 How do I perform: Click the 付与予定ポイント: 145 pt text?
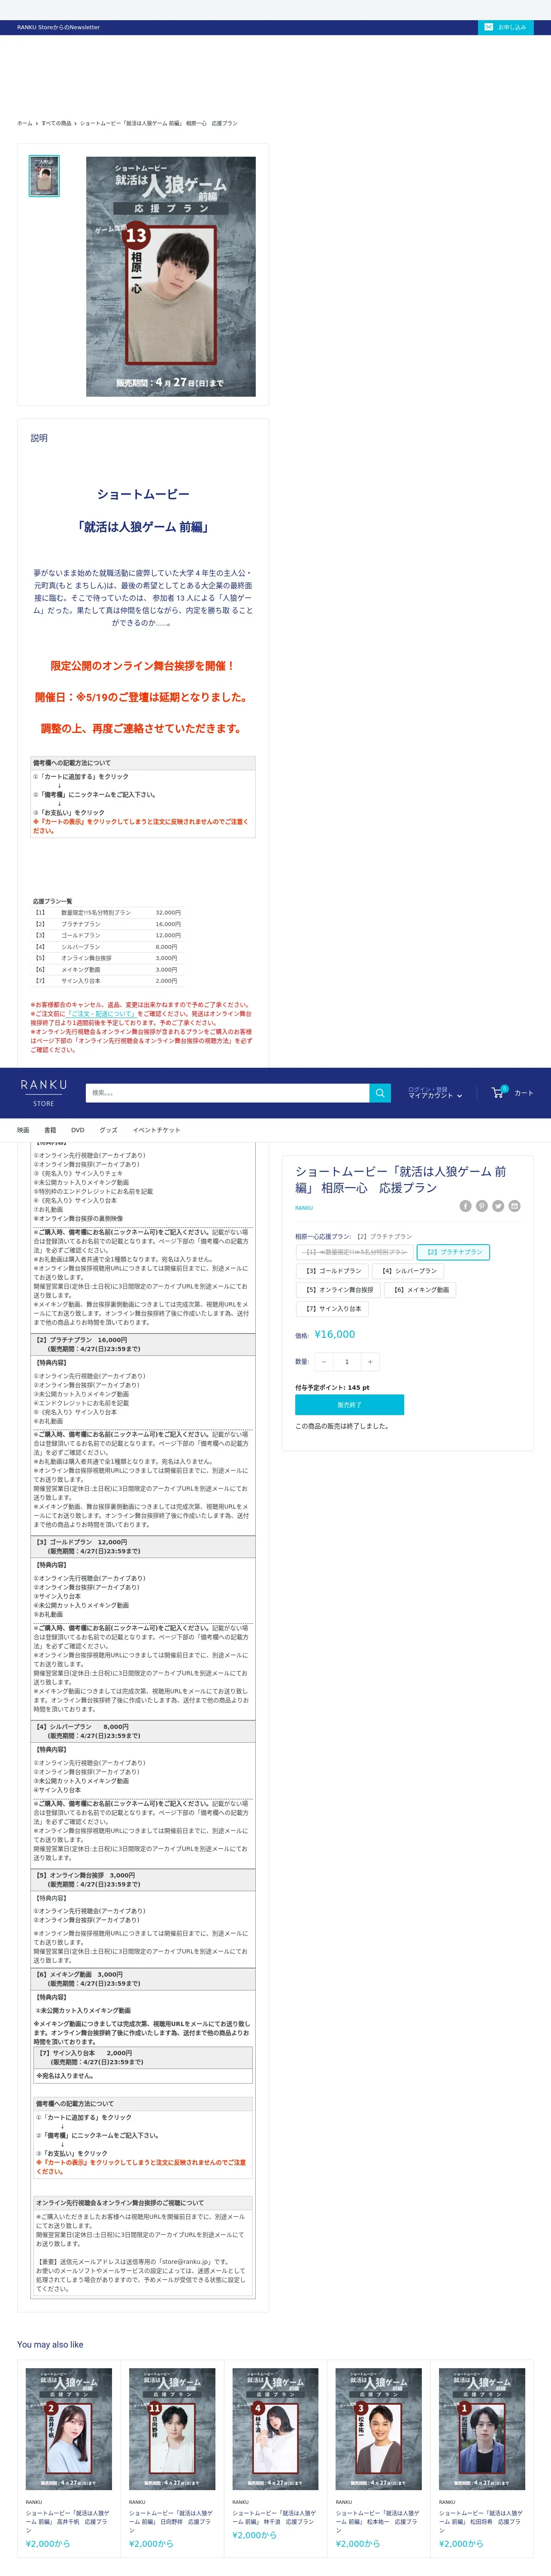332,1388
